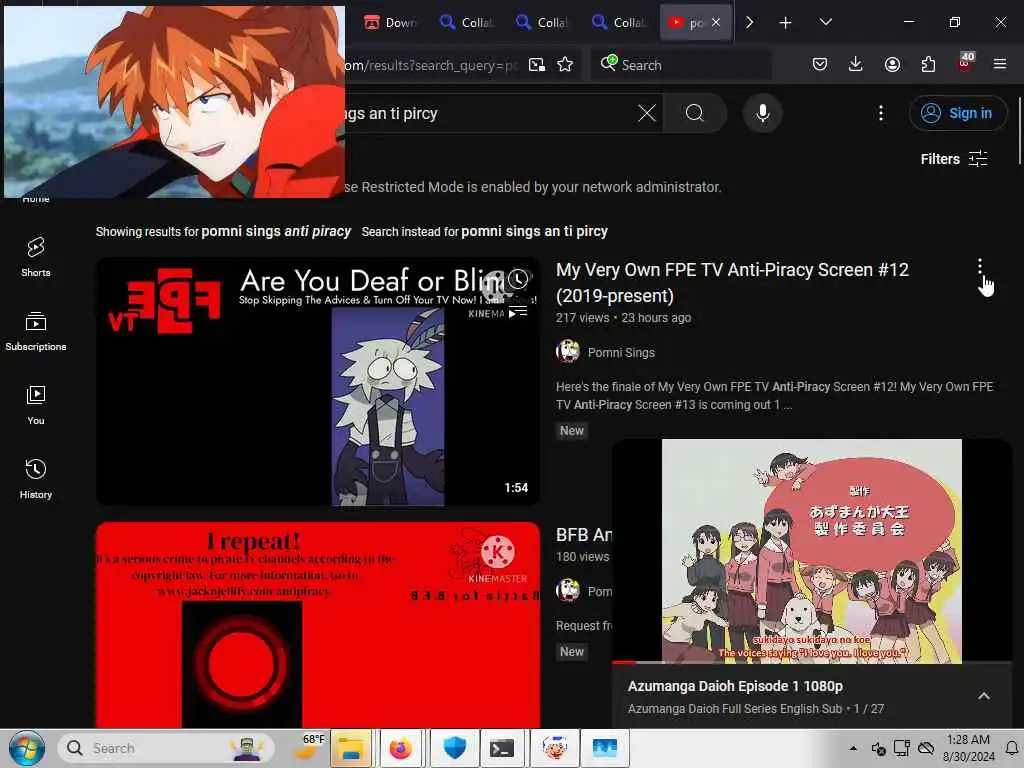Open Windows Start button
The width and height of the screenshot is (1024, 768).
(x=26, y=748)
